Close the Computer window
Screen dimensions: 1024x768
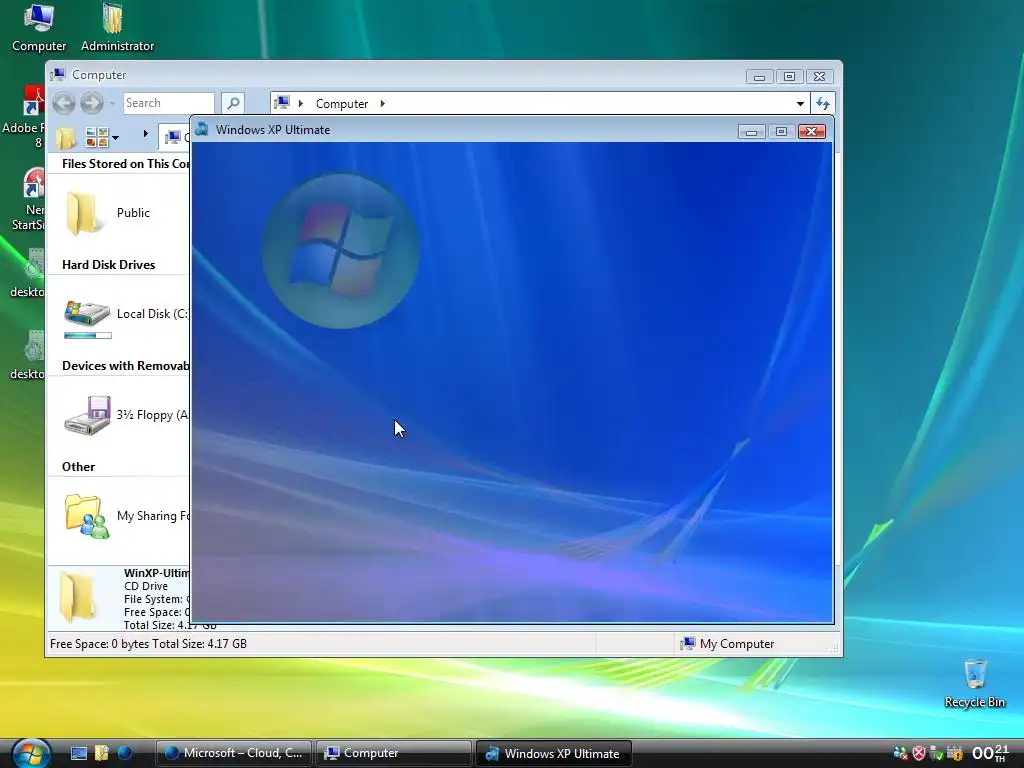point(820,77)
